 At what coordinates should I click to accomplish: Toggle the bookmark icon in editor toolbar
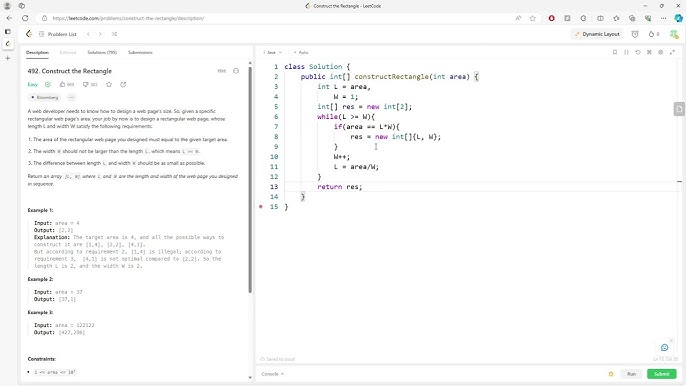[x=615, y=52]
